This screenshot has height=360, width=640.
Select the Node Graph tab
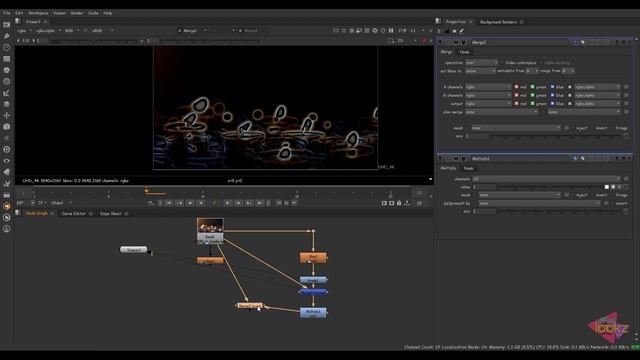coord(37,213)
